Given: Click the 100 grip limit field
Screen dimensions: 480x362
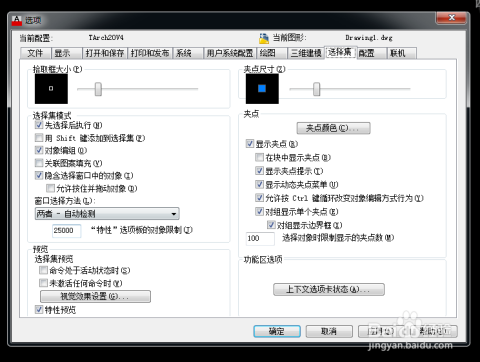Looking at the screenshot, I should point(260,238).
